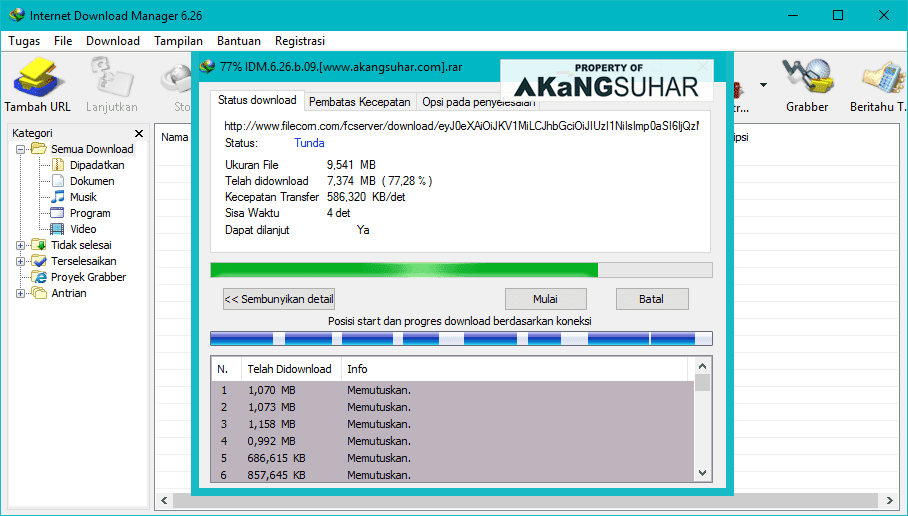This screenshot has width=908, height=516.
Task: Close the Kategori panel
Action: 139,133
